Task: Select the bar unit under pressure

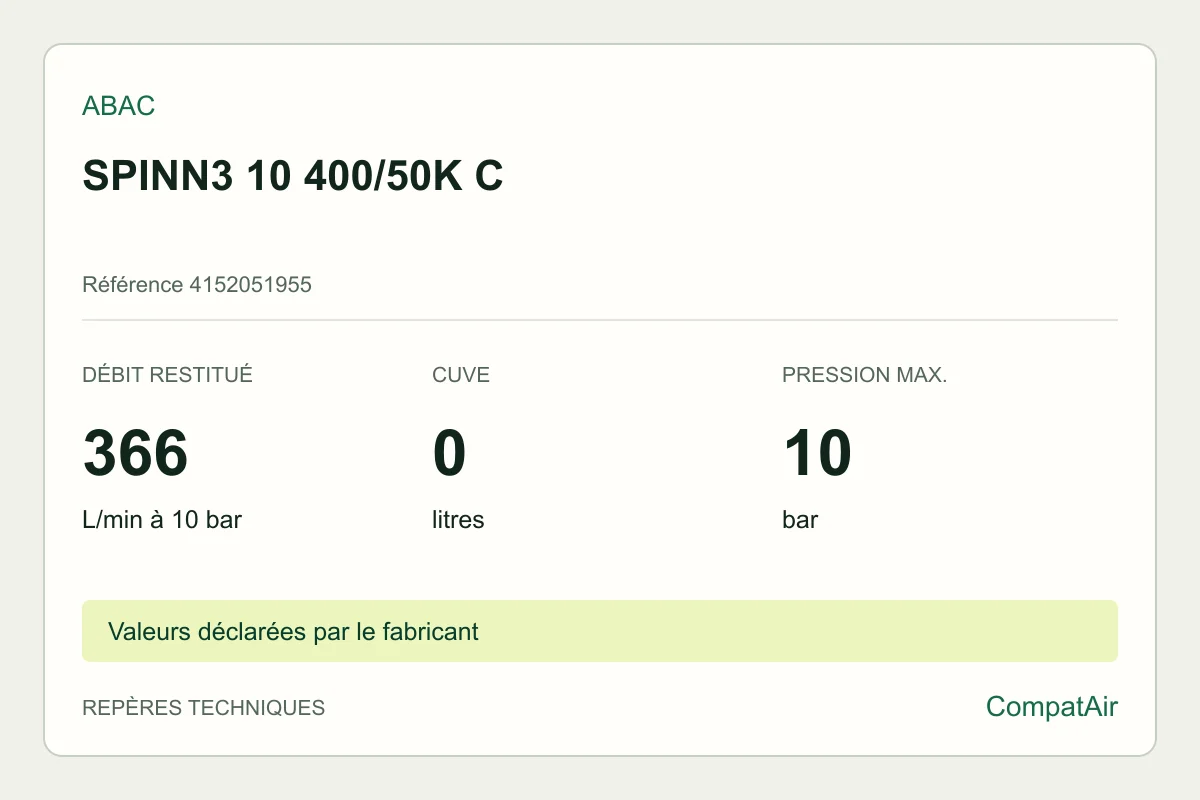Action: 800,520
